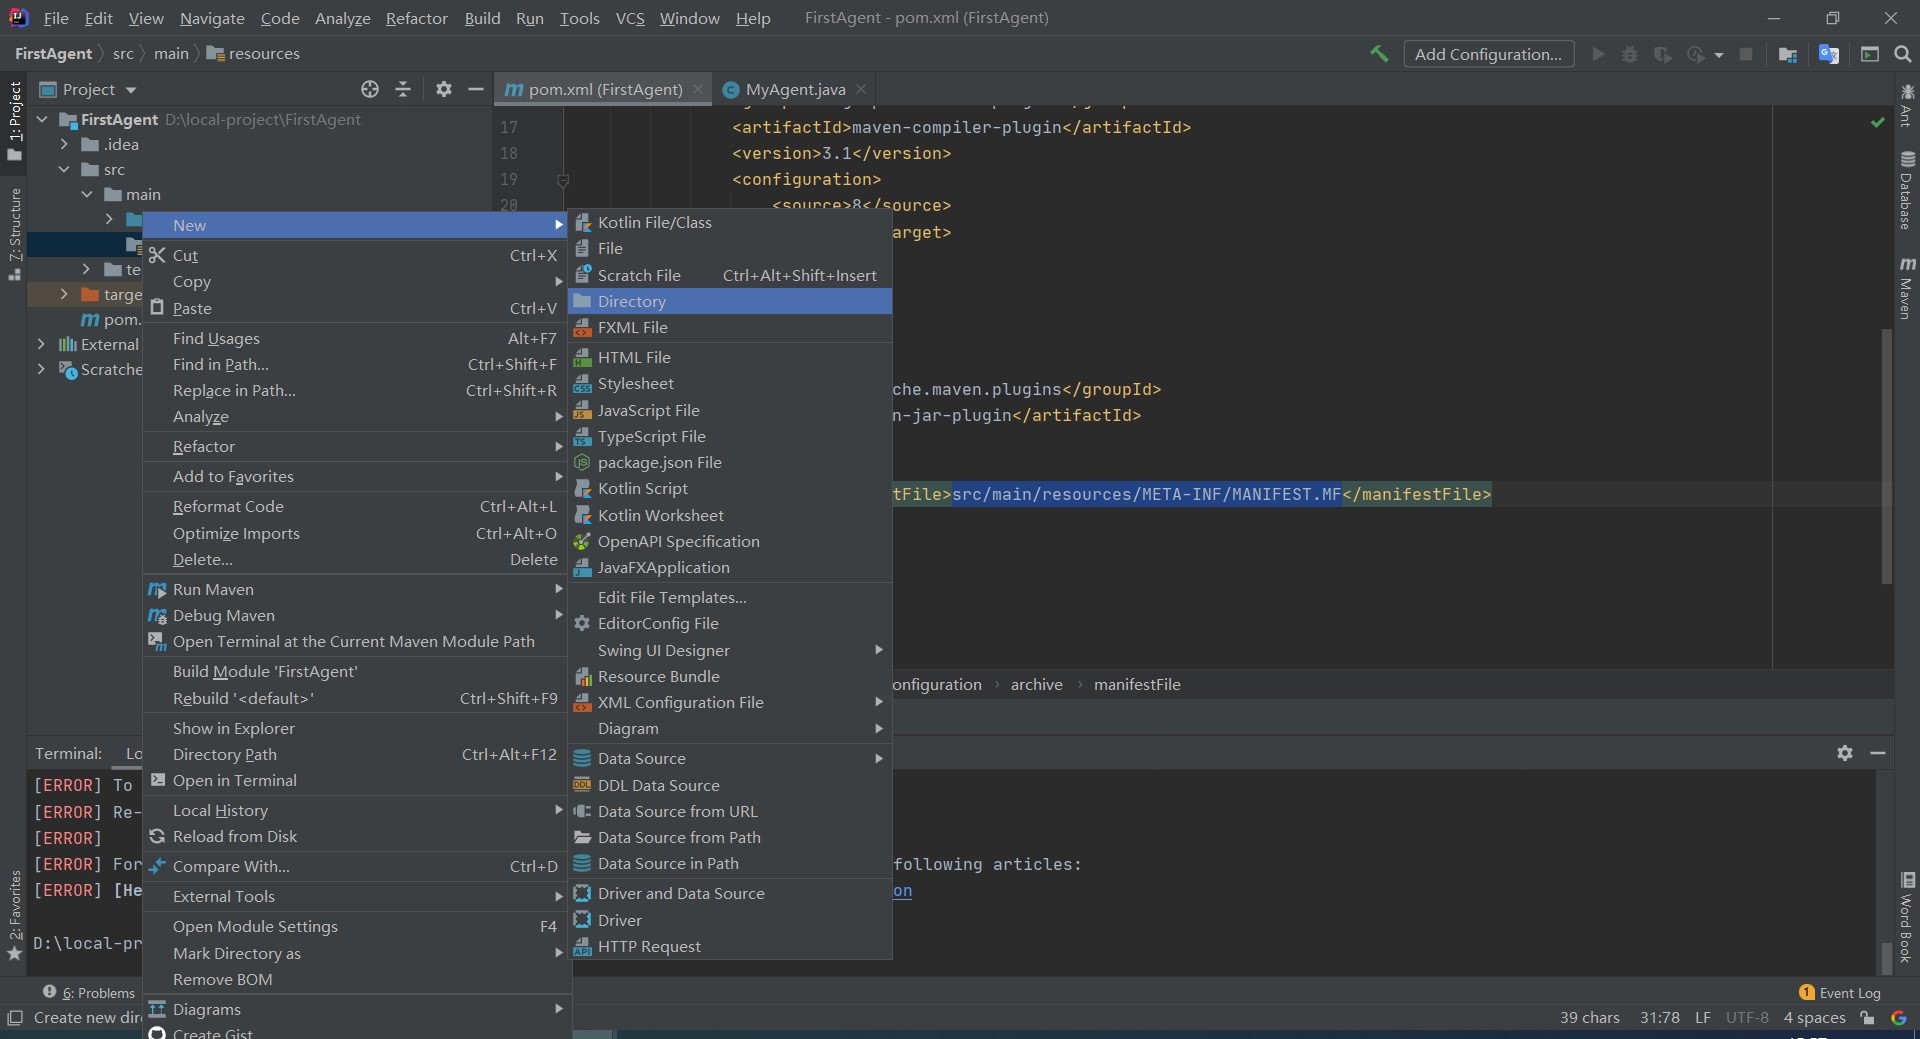This screenshot has width=1920, height=1039.
Task: Select Directory in the New submenu
Action: [x=730, y=301]
